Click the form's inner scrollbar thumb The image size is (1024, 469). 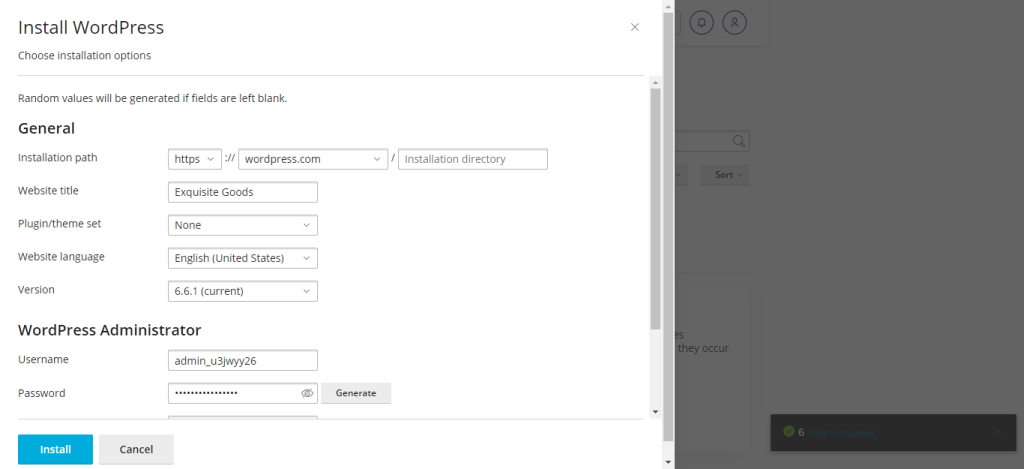tap(656, 208)
